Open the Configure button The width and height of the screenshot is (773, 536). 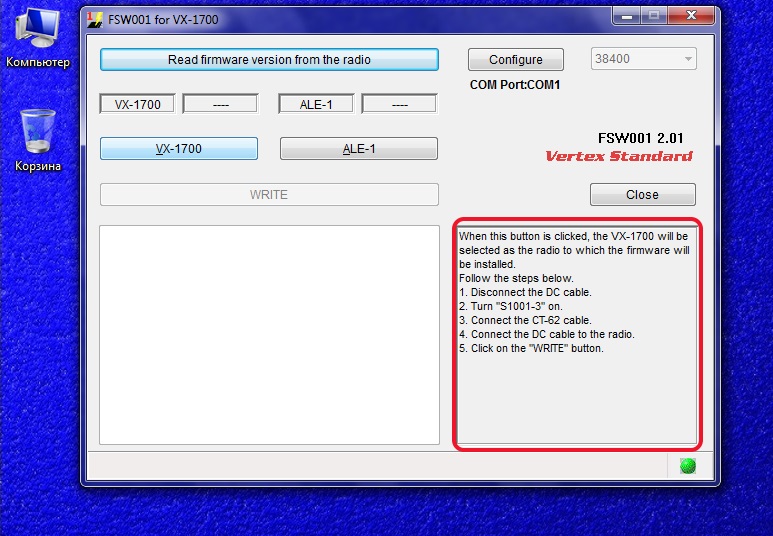click(x=516, y=60)
